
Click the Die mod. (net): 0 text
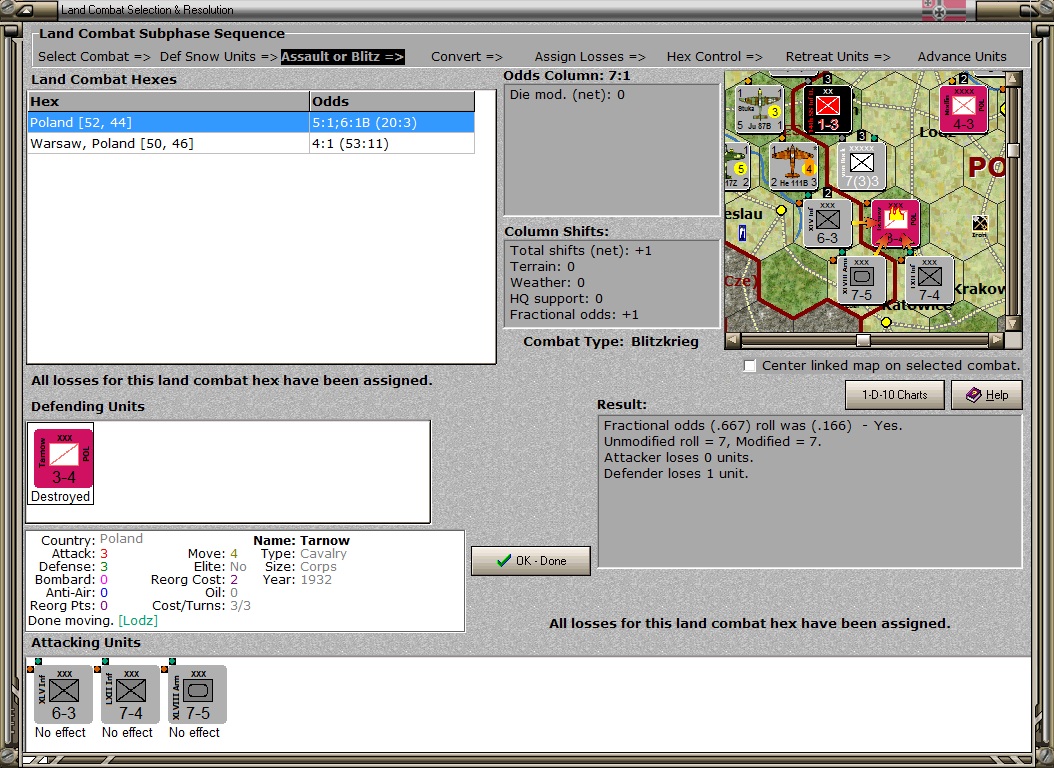coord(567,94)
